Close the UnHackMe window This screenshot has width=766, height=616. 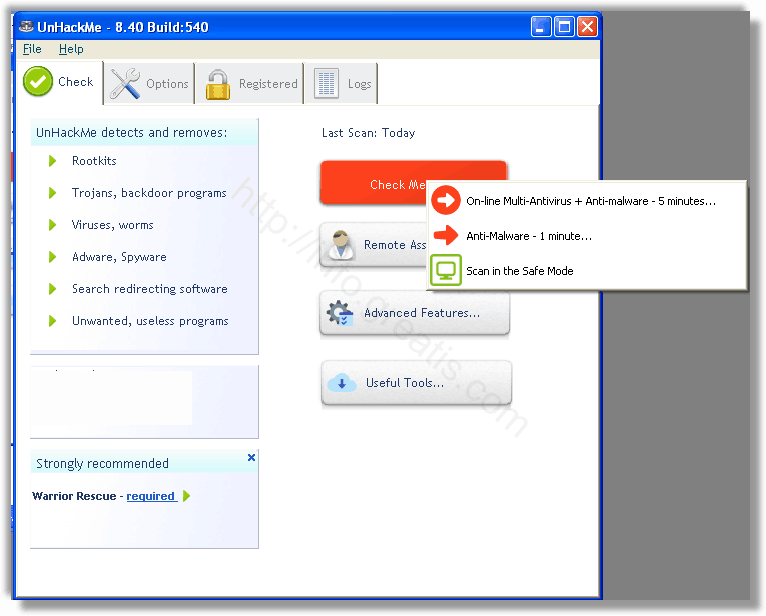pos(587,26)
